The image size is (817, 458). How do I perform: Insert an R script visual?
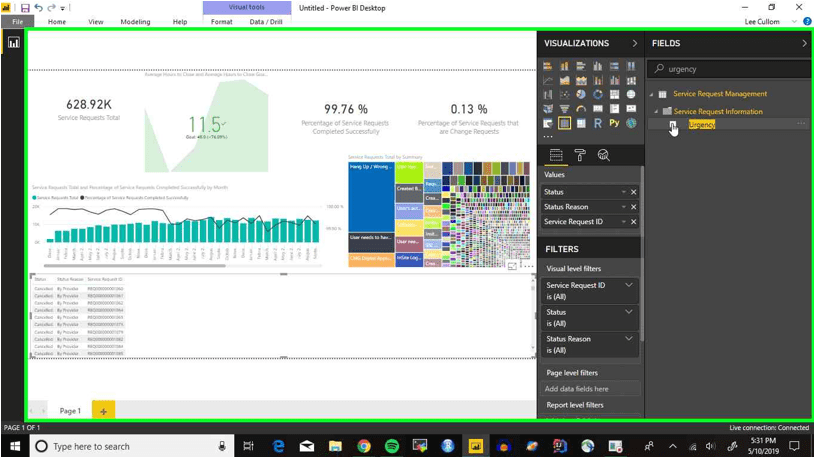598,123
